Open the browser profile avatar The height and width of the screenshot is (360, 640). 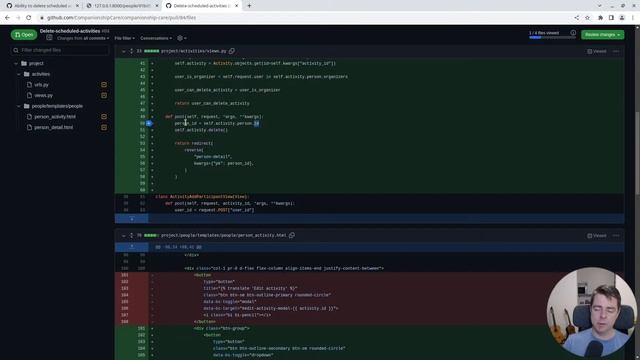tap(622, 18)
